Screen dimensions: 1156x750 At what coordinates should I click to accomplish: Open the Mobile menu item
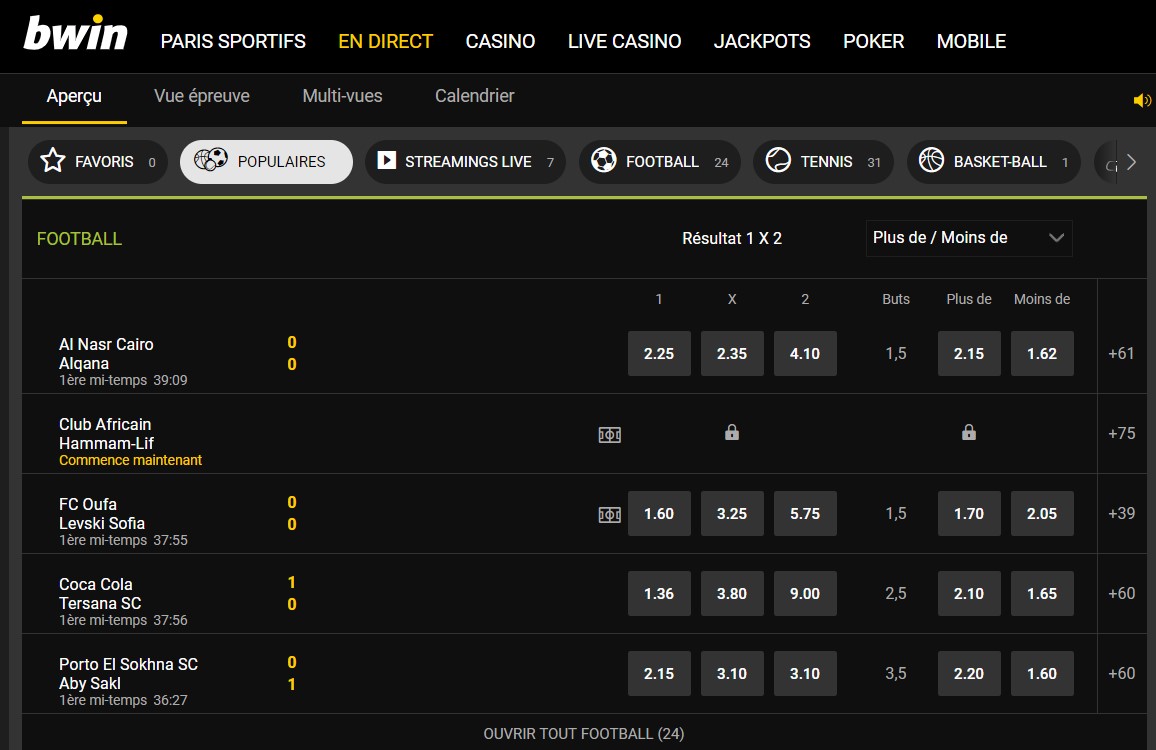[x=971, y=41]
